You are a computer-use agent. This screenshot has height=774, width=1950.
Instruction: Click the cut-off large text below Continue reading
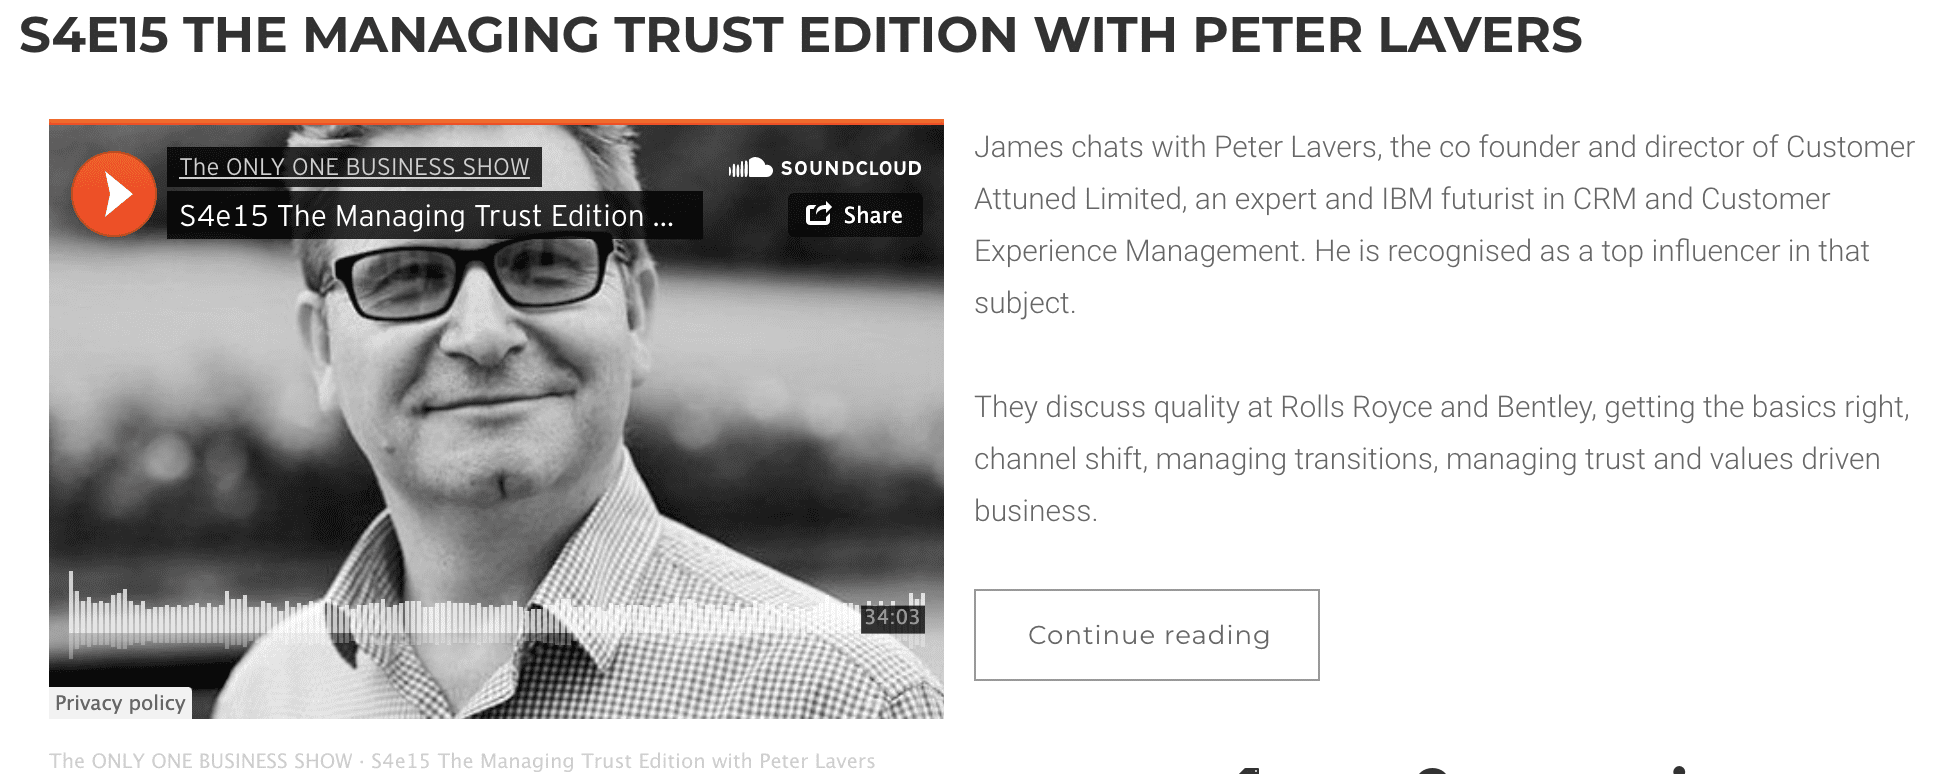(x=1460, y=768)
